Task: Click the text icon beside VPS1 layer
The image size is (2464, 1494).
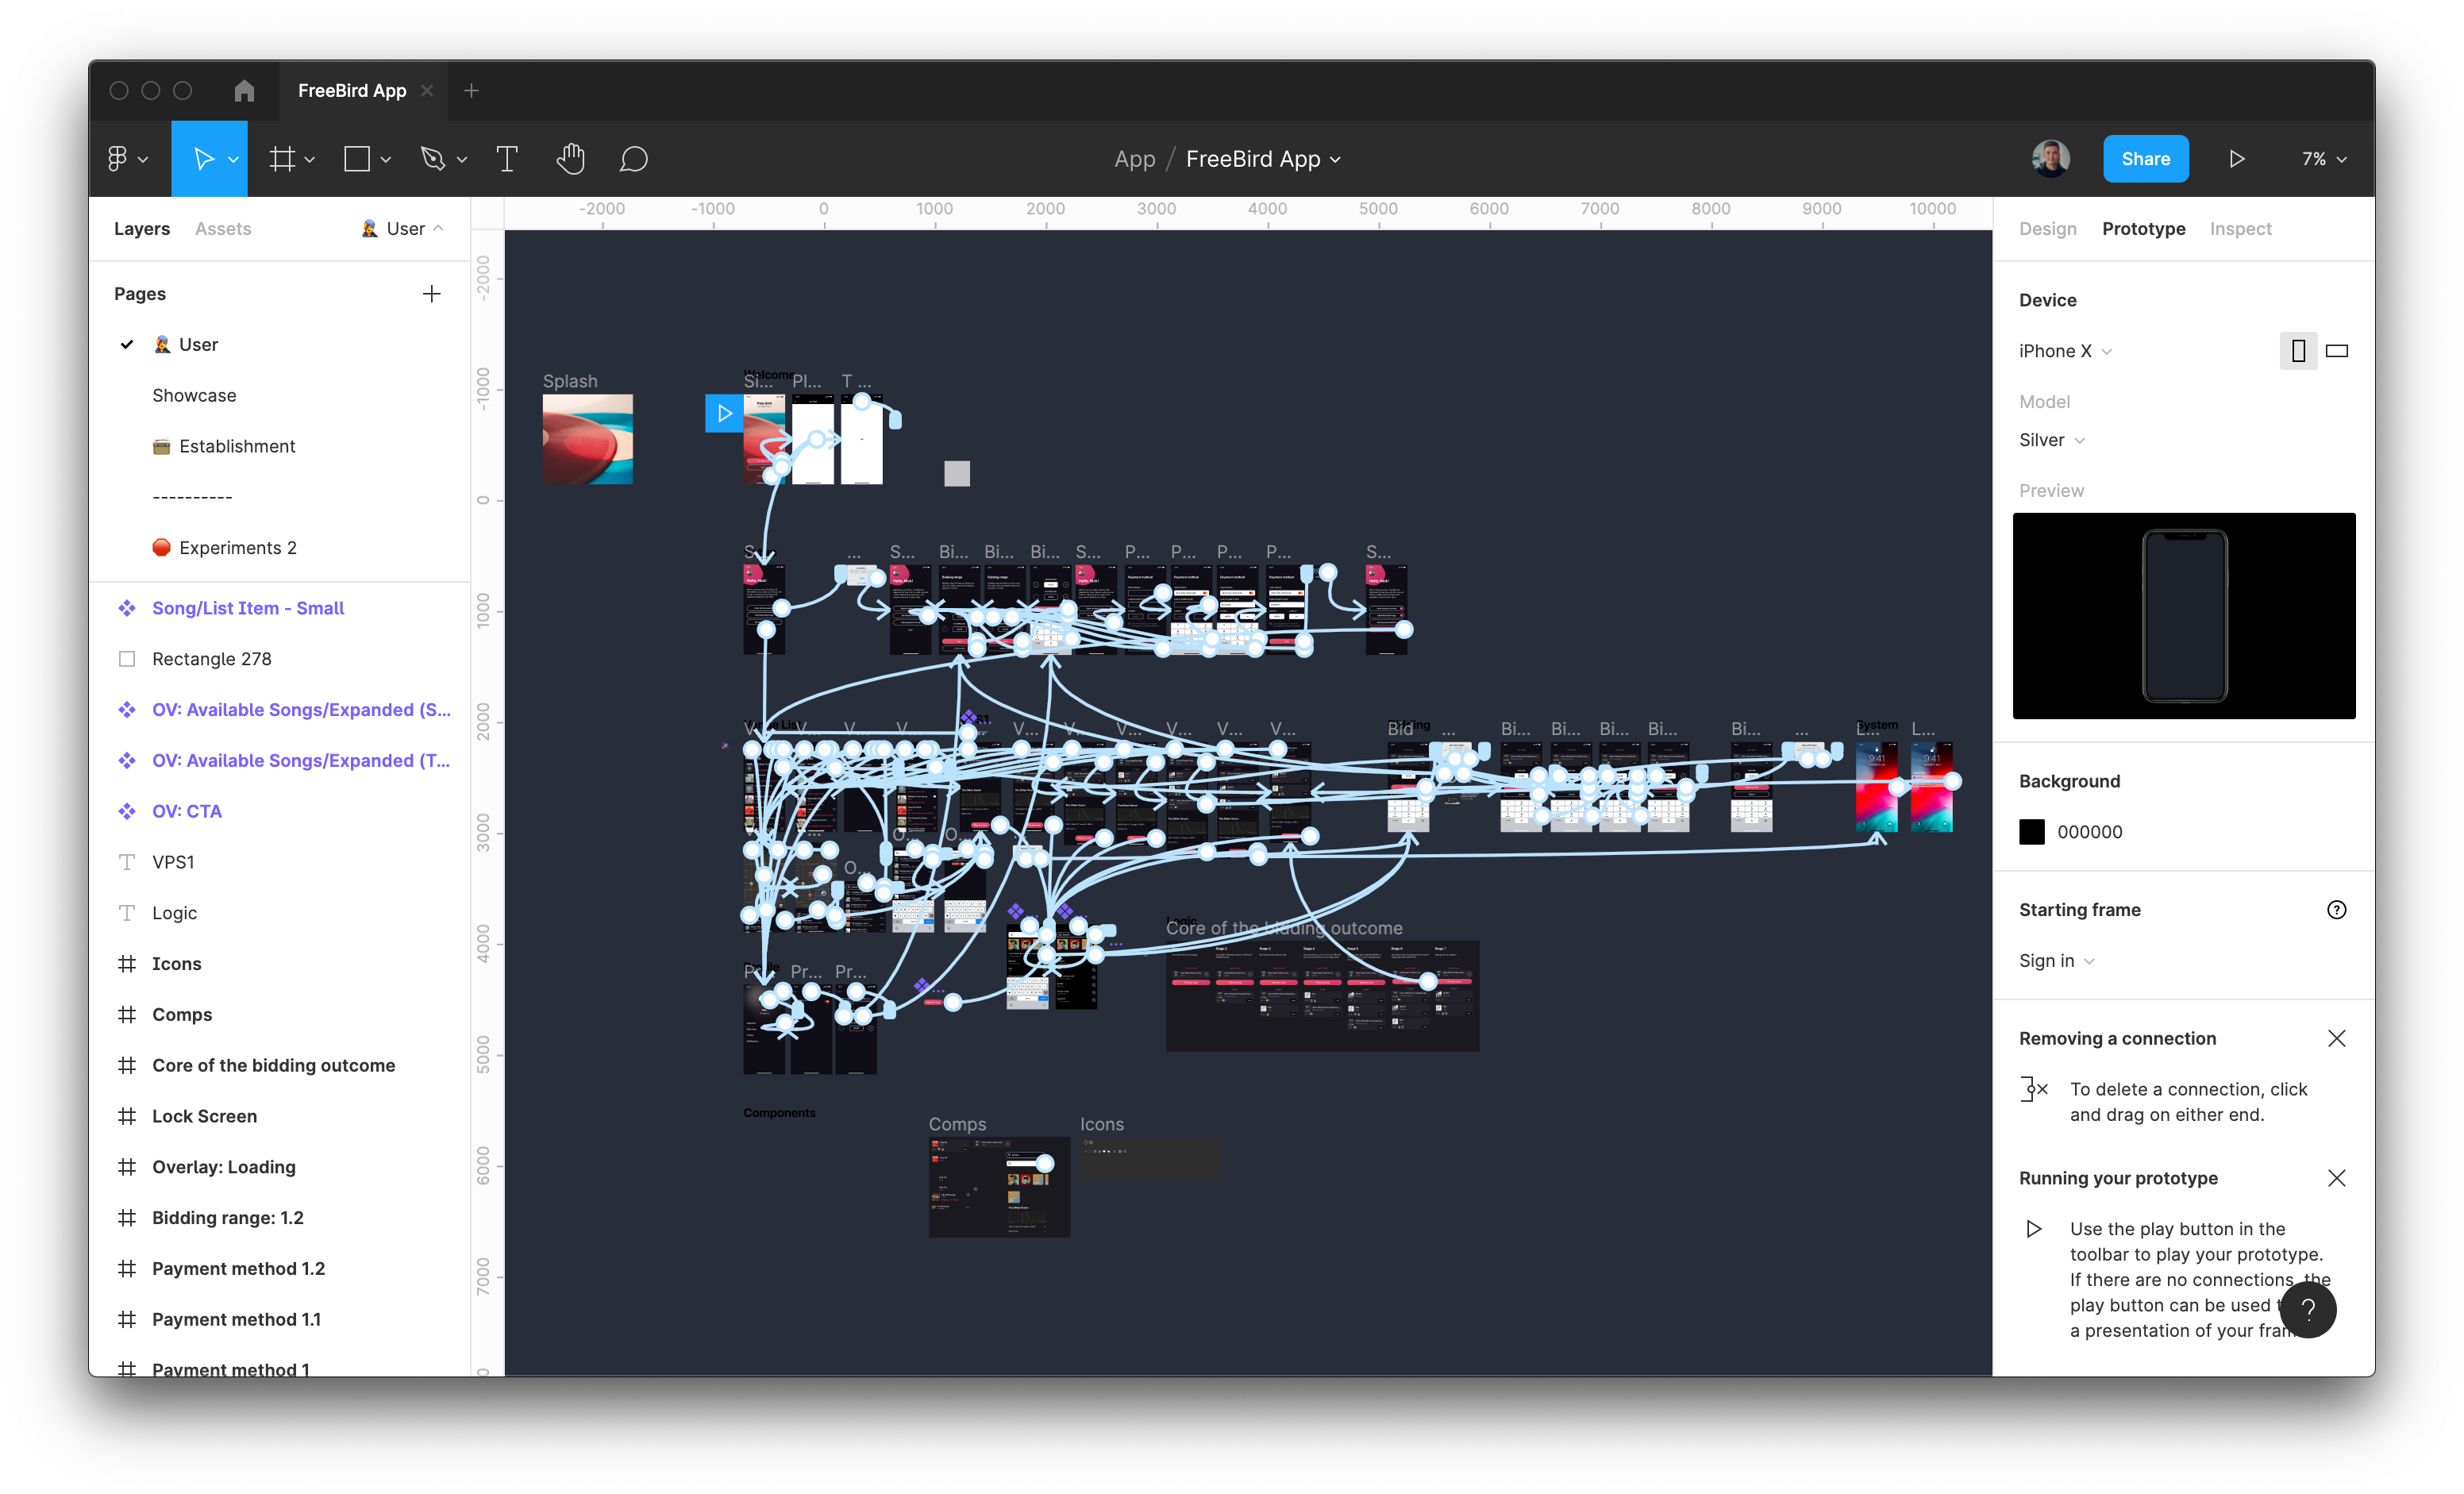Action: pyautogui.click(x=127, y=861)
